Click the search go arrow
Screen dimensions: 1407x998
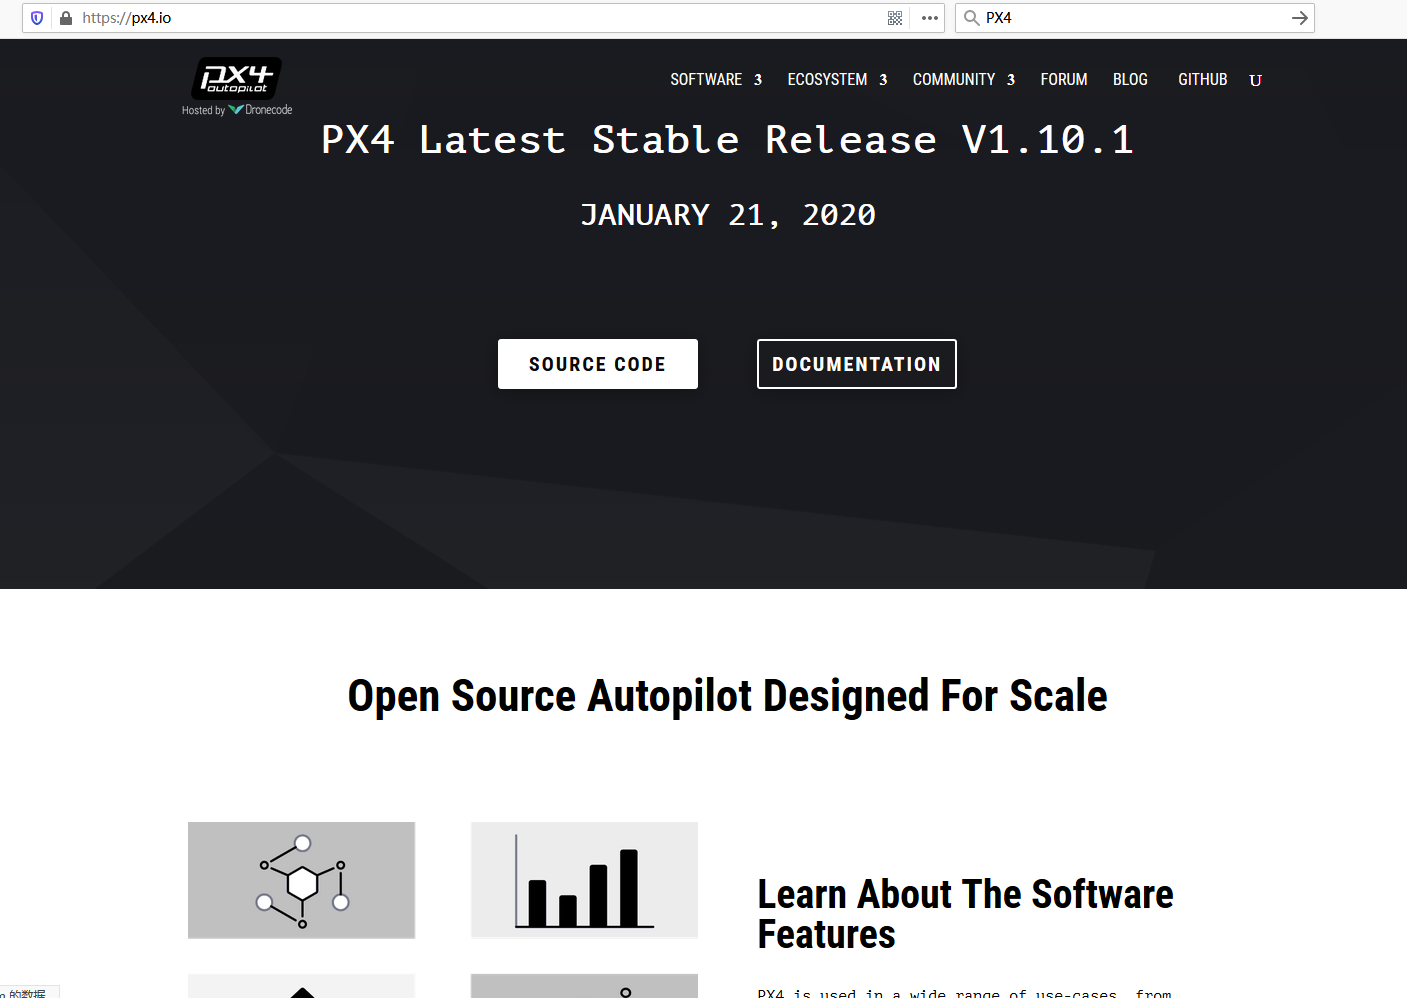pos(1300,18)
